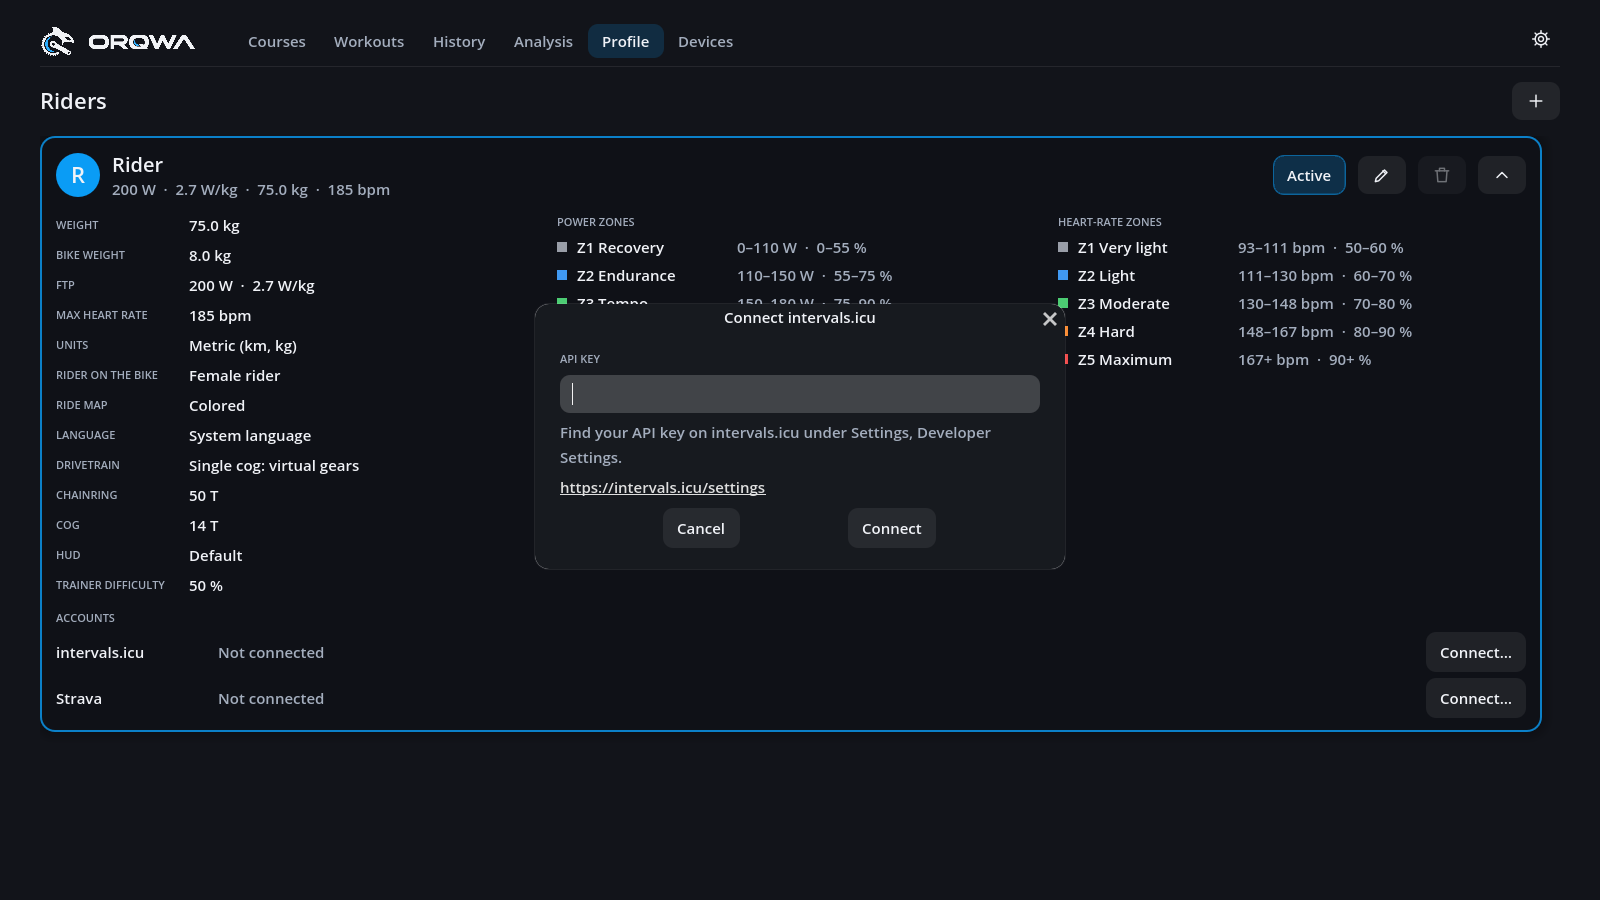The height and width of the screenshot is (900, 1600).
Task: Focus the API key input field
Action: pyautogui.click(x=800, y=394)
